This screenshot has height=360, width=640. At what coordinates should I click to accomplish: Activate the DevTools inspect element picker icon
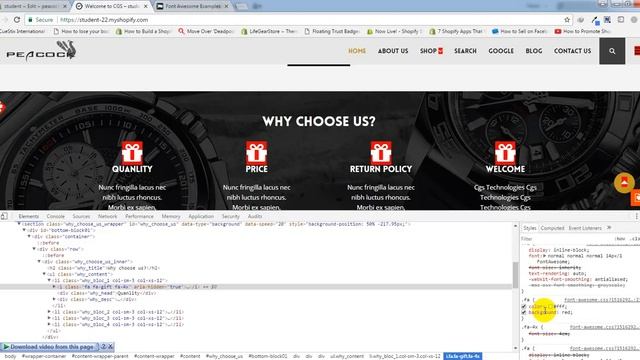[x=4, y=216]
